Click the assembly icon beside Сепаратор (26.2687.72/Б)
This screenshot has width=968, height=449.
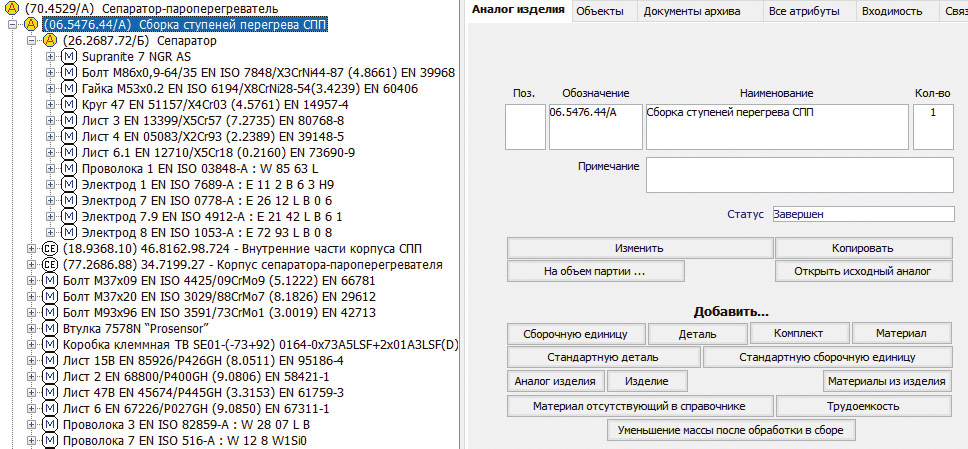coord(49,41)
